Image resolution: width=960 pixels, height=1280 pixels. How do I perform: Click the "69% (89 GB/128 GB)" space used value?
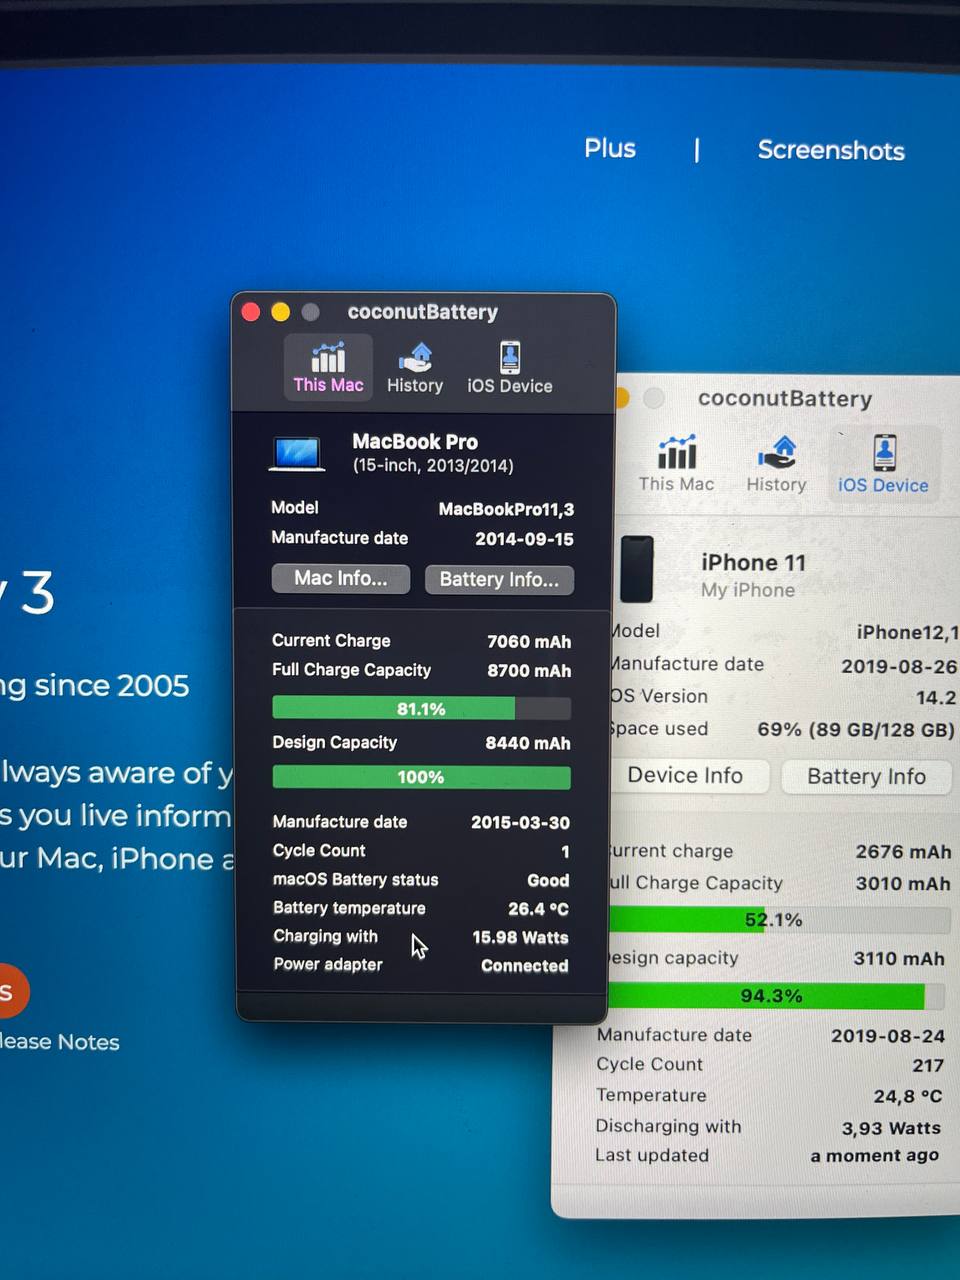(856, 730)
